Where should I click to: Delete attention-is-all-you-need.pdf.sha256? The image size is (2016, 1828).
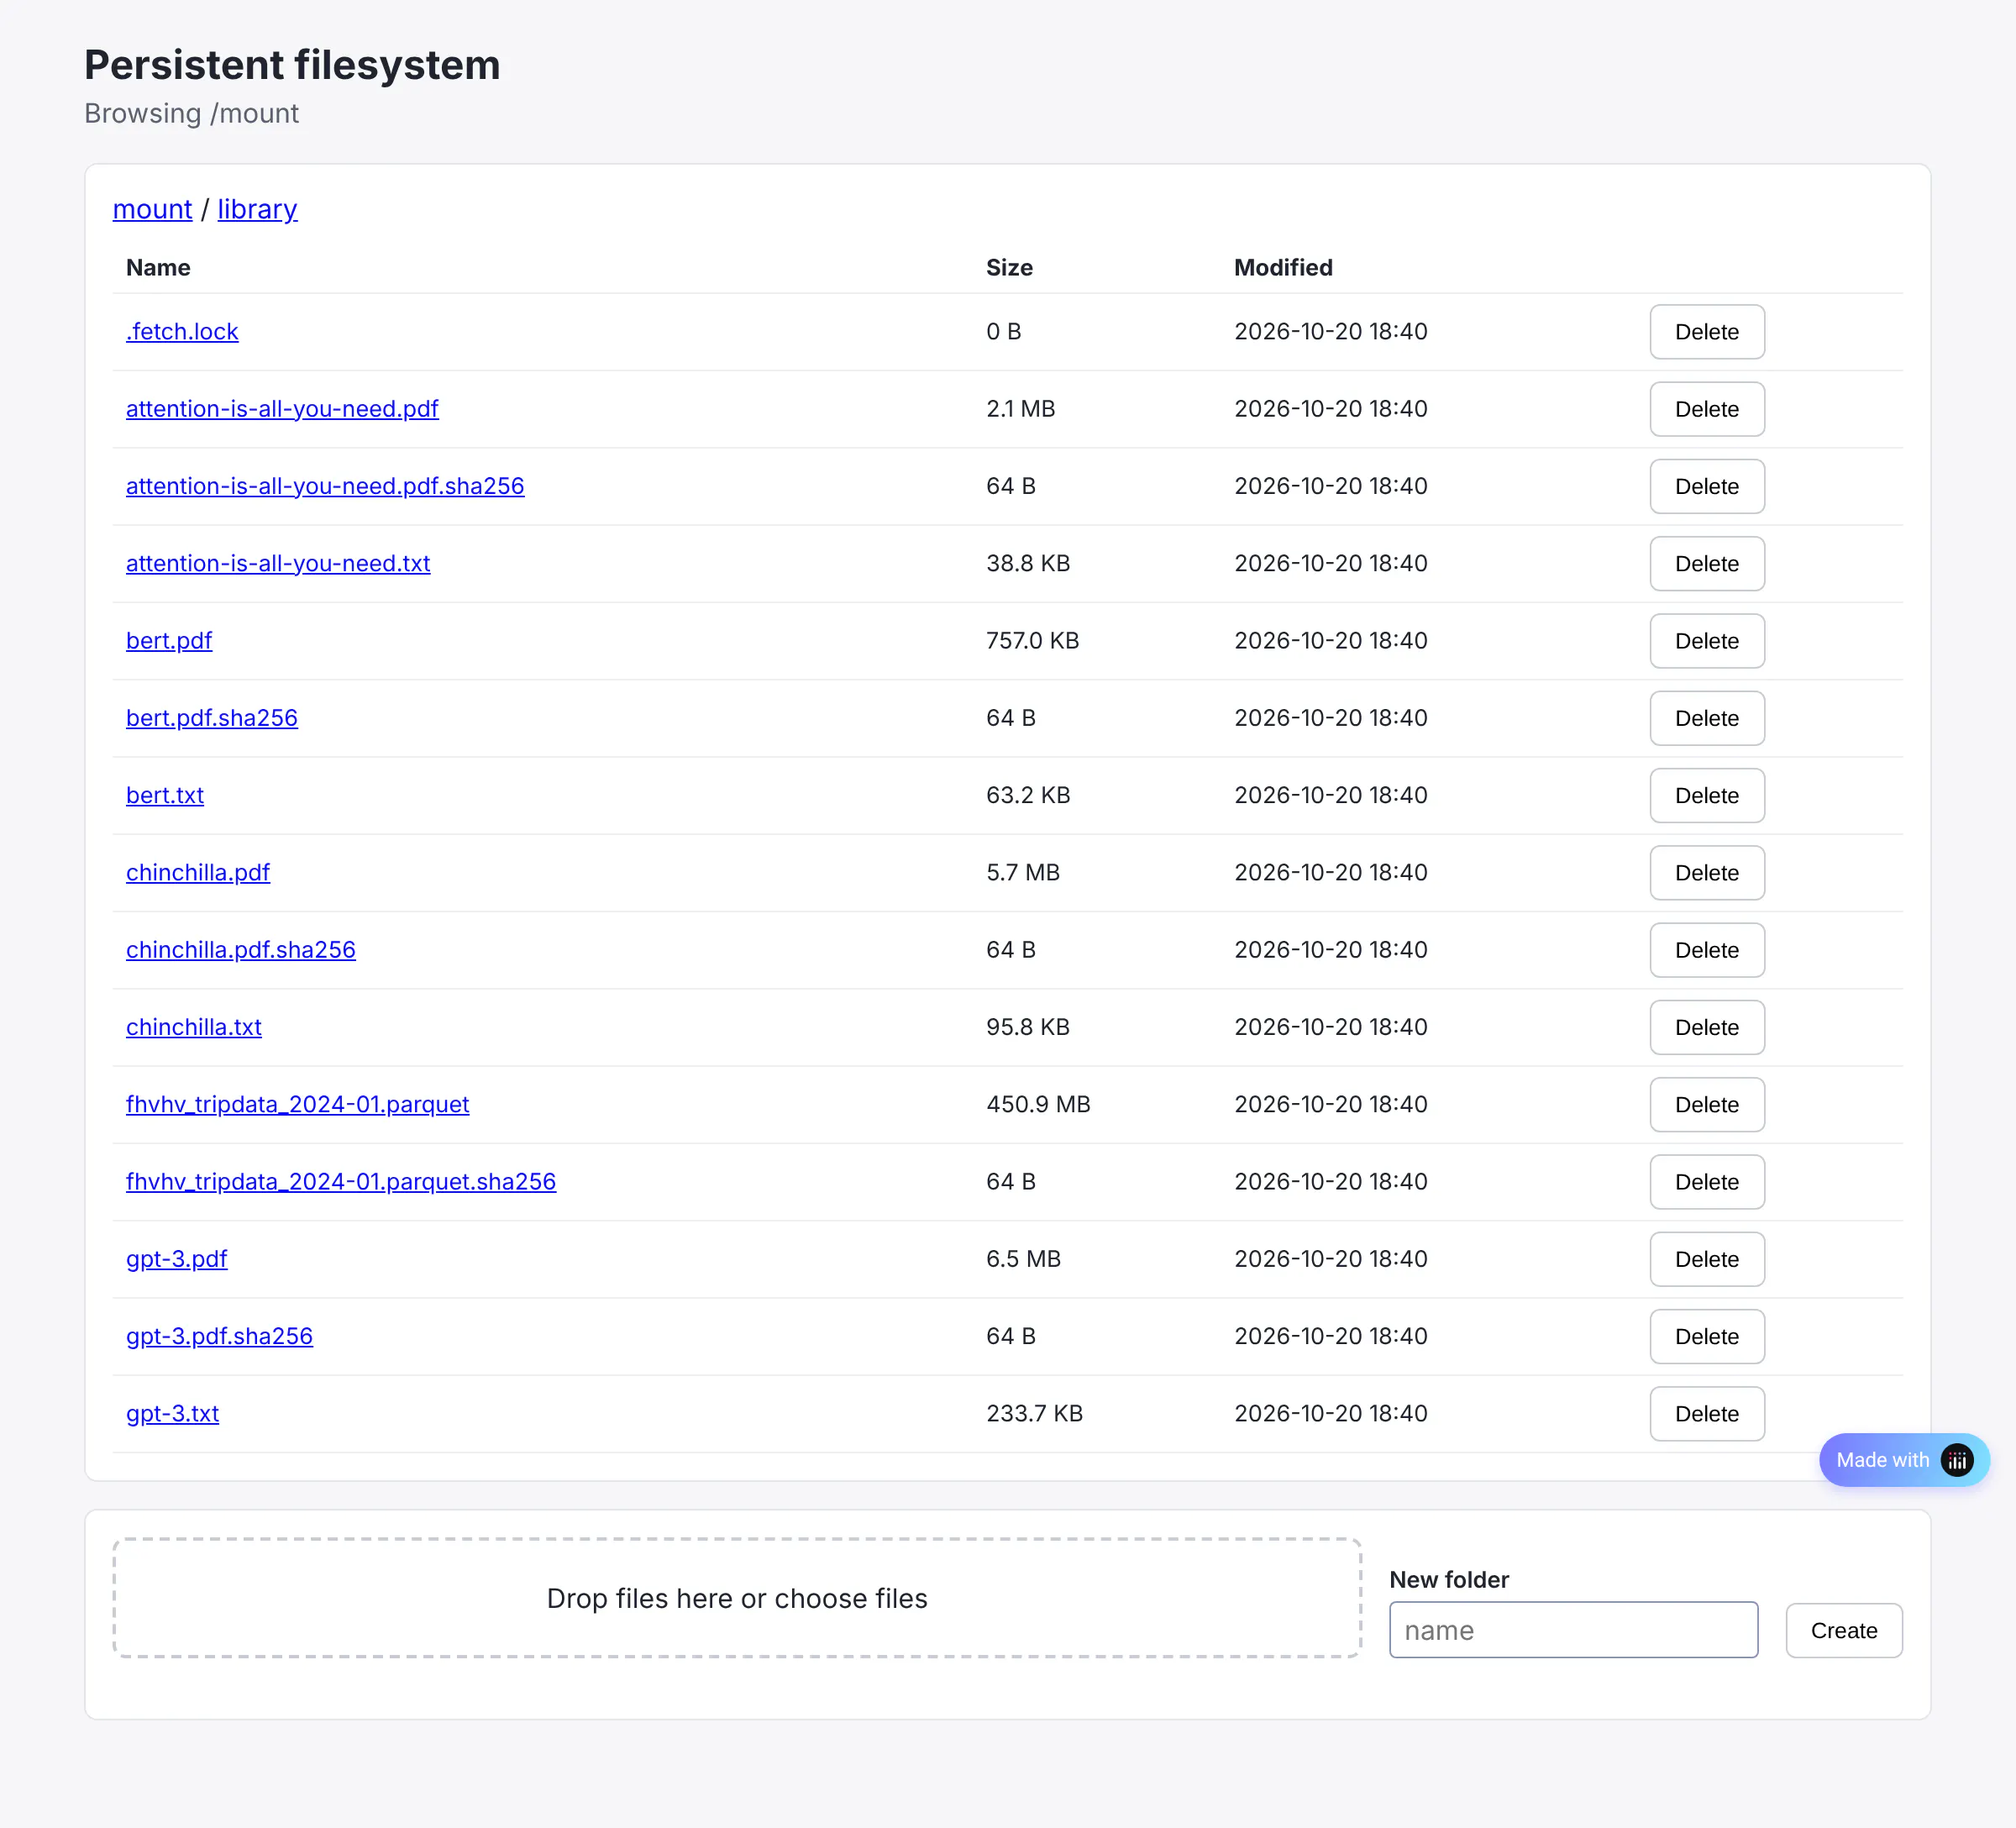point(1706,486)
